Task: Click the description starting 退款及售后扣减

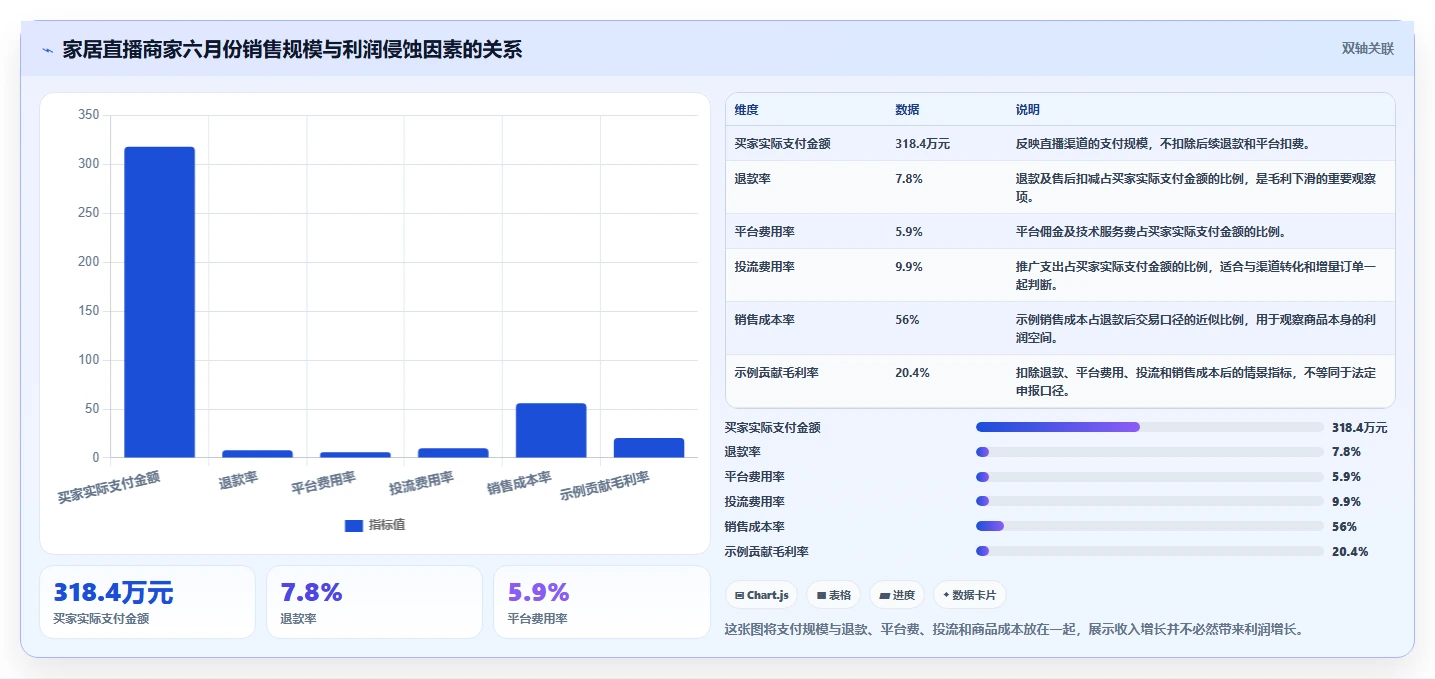Action: pos(1196,188)
